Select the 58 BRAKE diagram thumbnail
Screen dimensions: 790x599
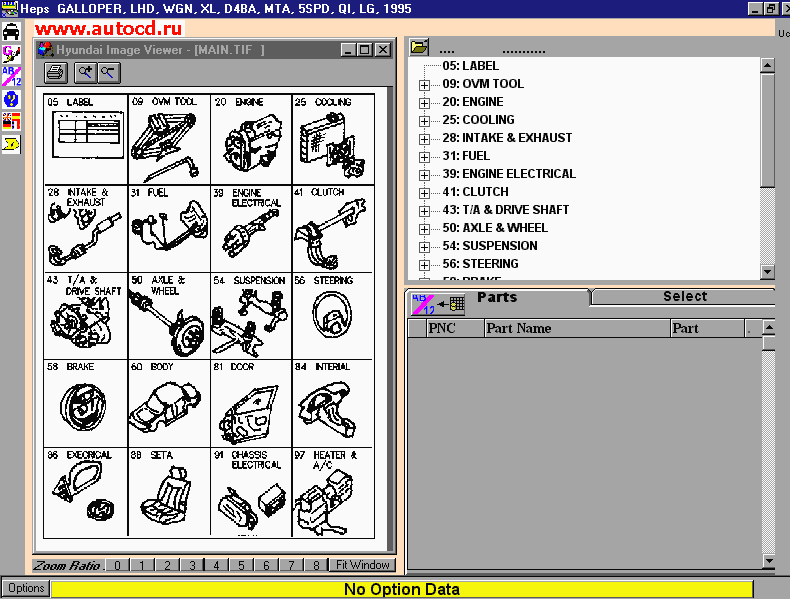86,403
